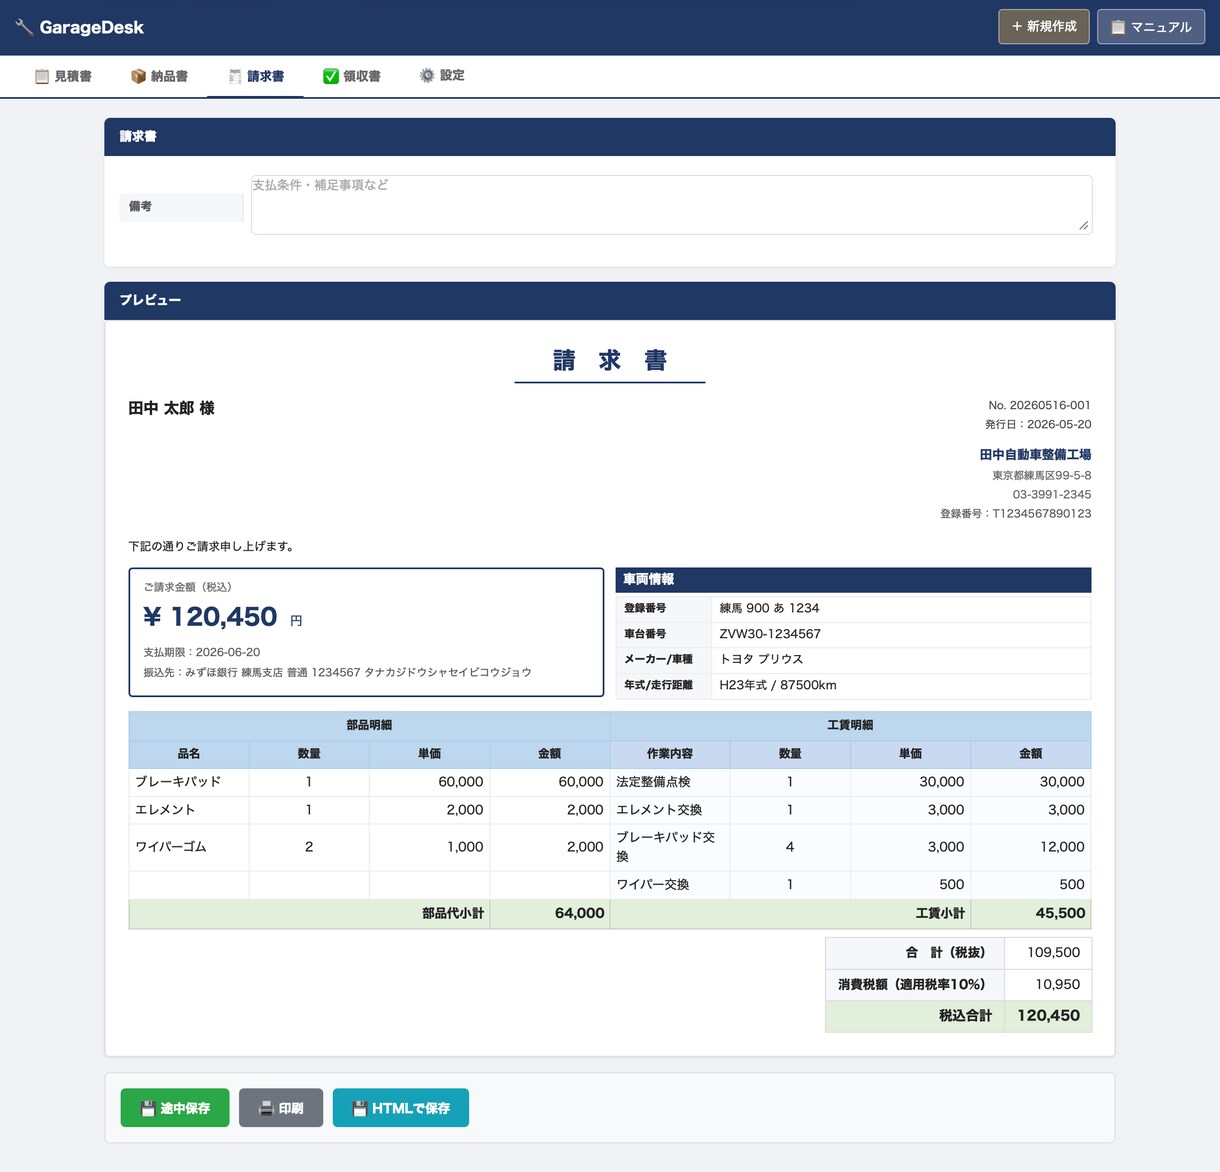Switch to the 納品書 tab
Viewport: 1220px width, 1172px height.
159,76
